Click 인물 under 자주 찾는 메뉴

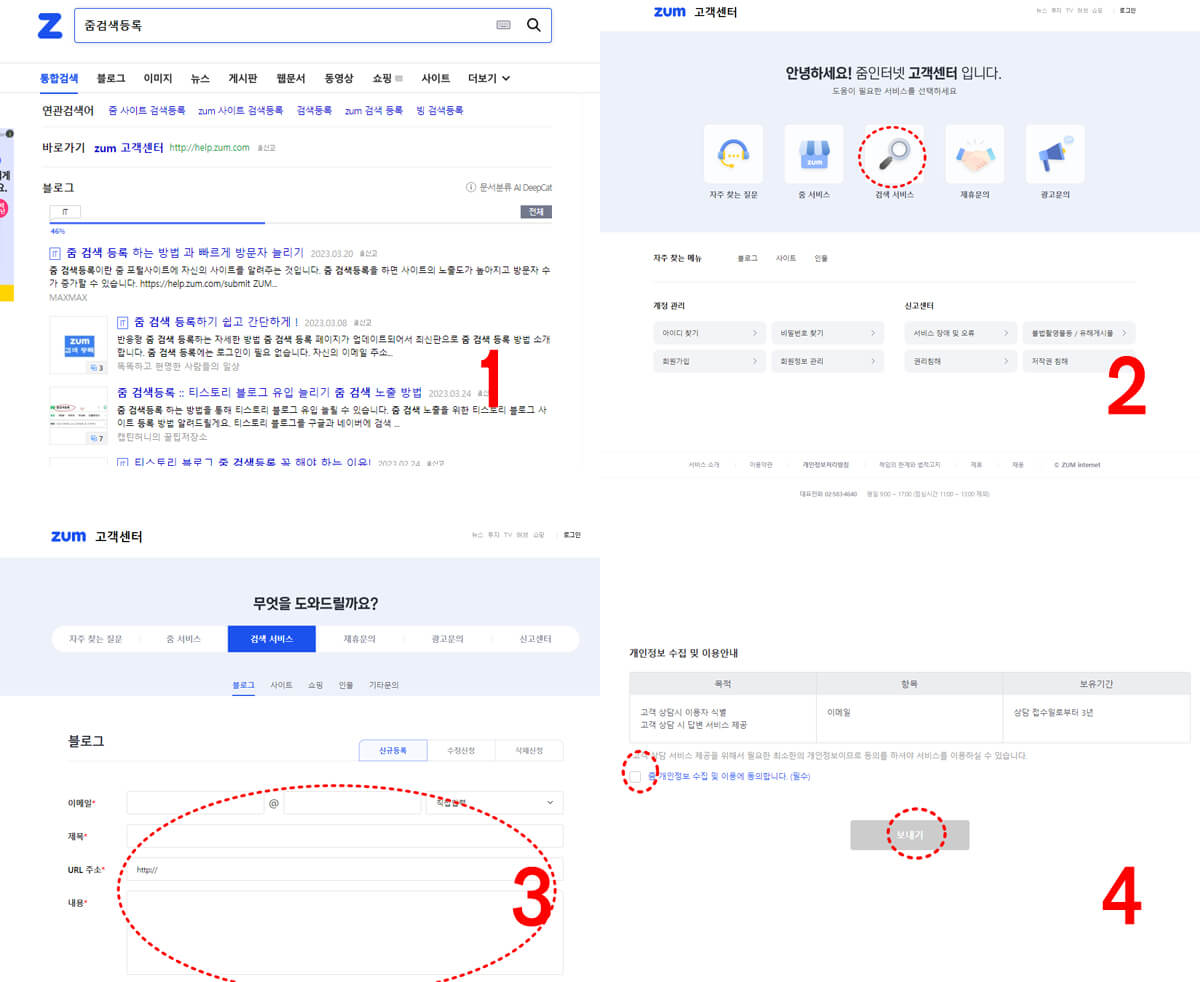point(821,258)
